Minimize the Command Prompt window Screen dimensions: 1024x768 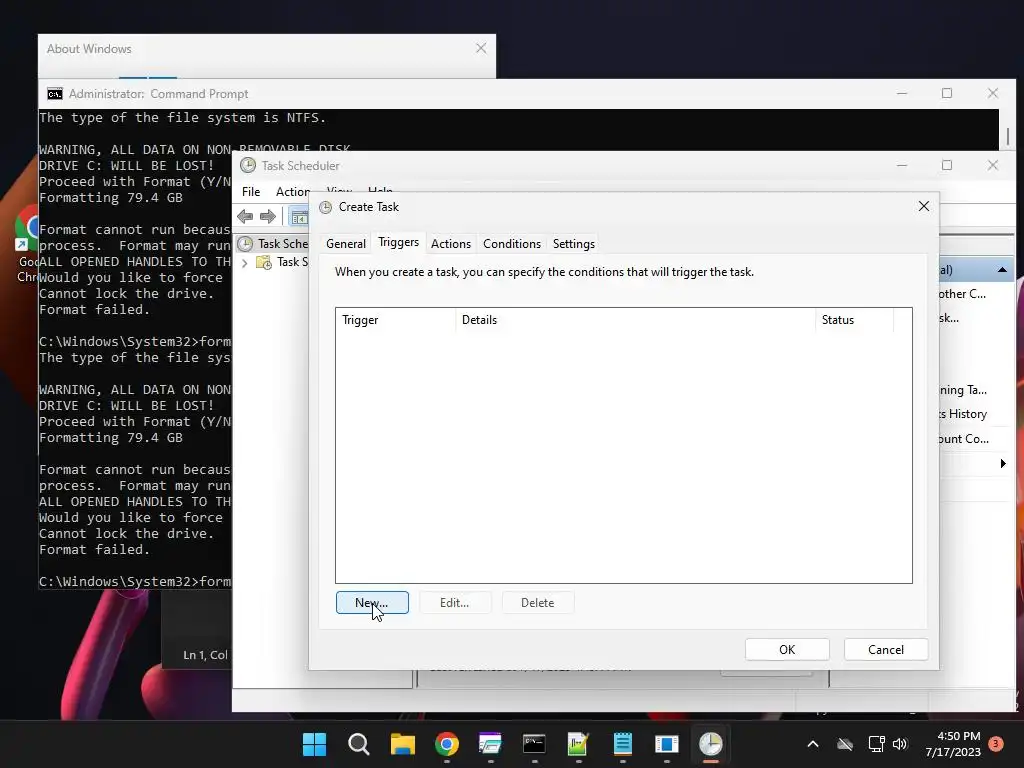902,93
